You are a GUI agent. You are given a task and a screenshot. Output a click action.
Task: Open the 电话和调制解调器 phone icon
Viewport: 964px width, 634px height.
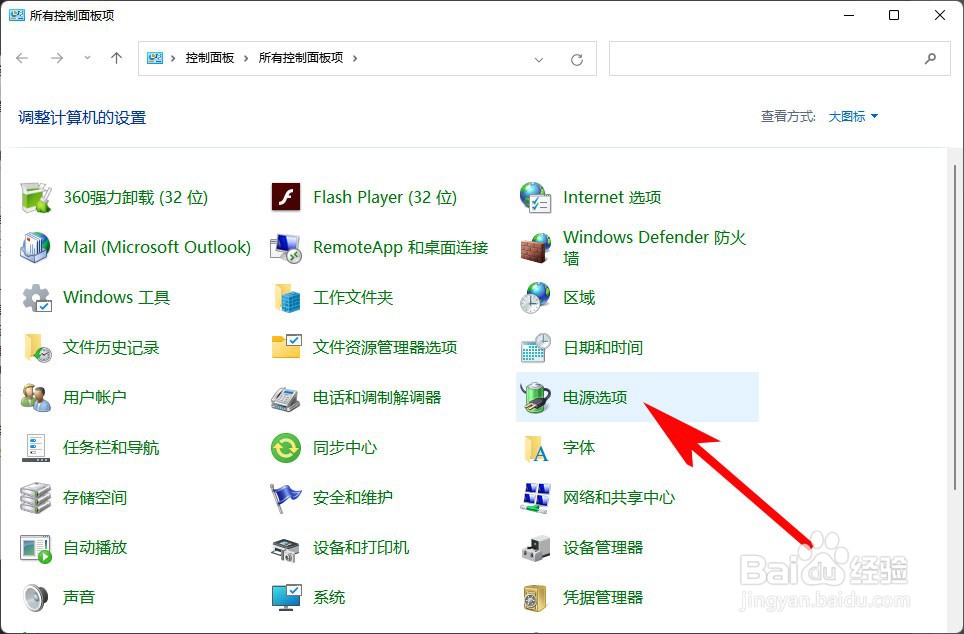[x=286, y=398]
